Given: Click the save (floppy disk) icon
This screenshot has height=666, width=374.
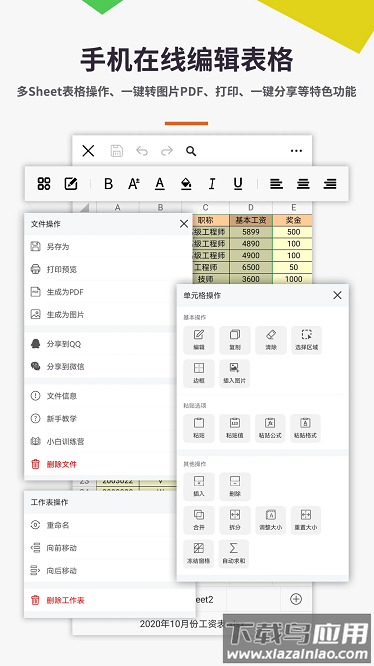Looking at the screenshot, I should pyautogui.click(x=116, y=151).
